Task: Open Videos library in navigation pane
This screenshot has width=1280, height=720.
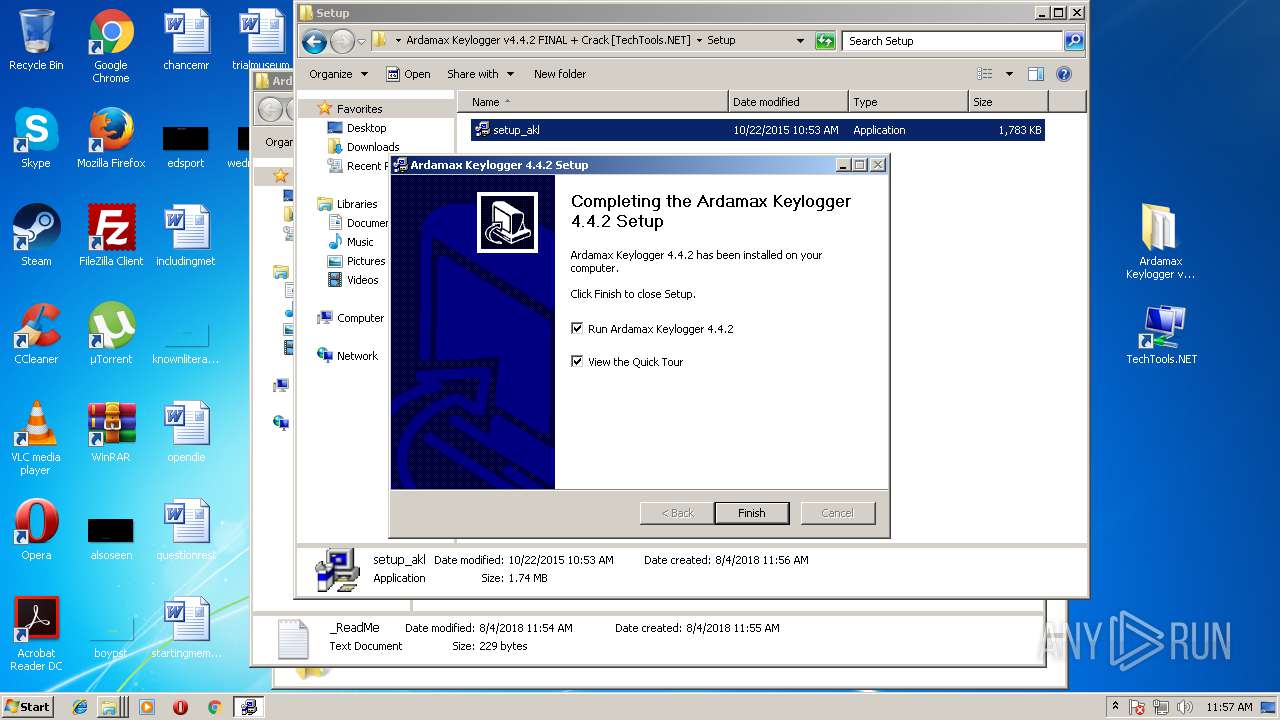Action: click(x=354, y=280)
